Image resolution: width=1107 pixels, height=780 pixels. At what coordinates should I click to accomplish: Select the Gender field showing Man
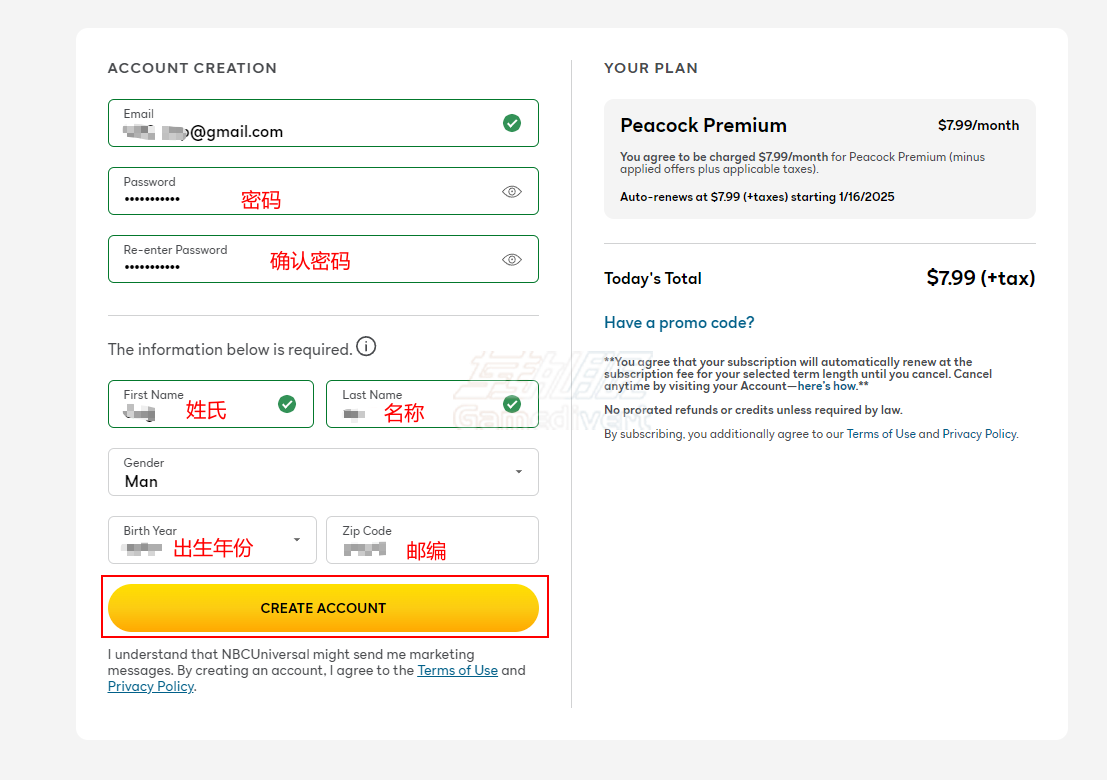323,472
